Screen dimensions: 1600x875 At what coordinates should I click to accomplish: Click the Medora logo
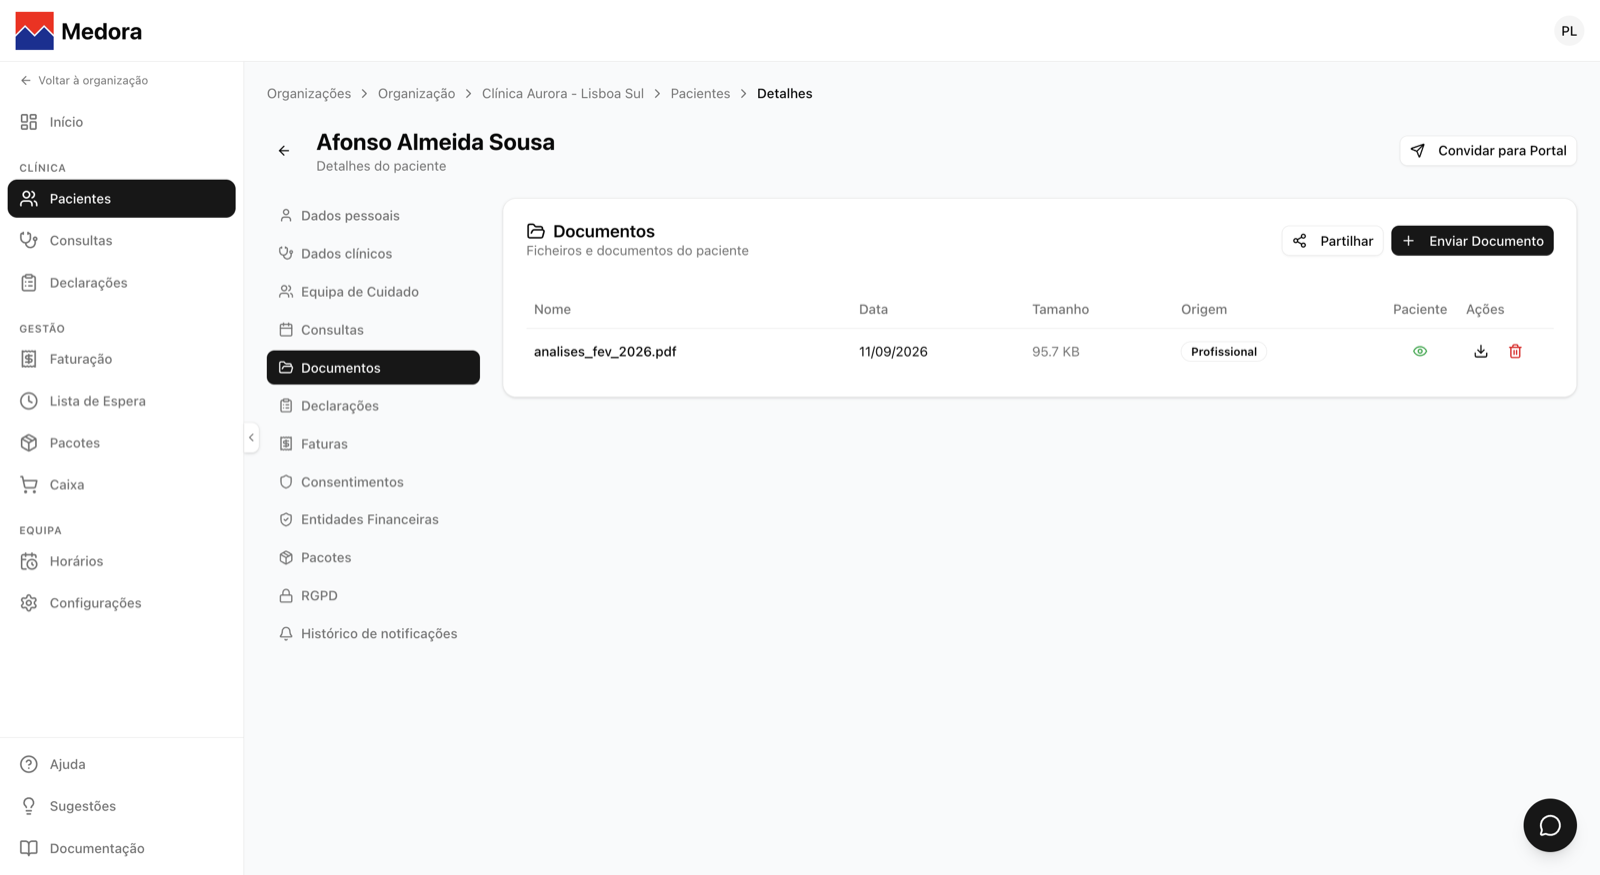[x=79, y=31]
